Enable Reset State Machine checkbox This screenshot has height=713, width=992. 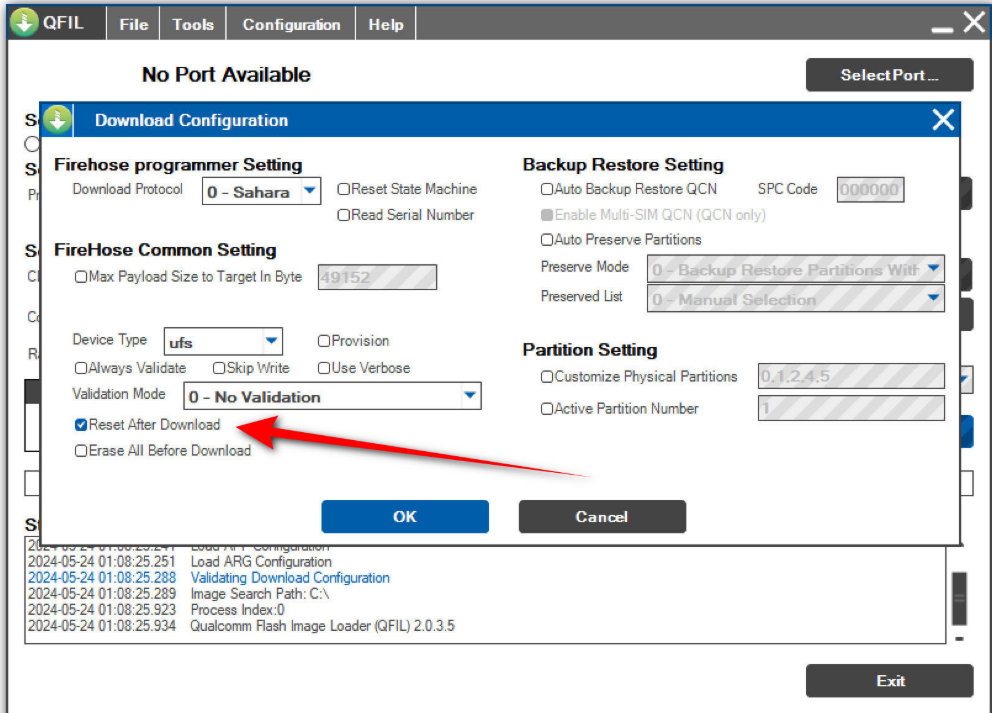tap(344, 189)
